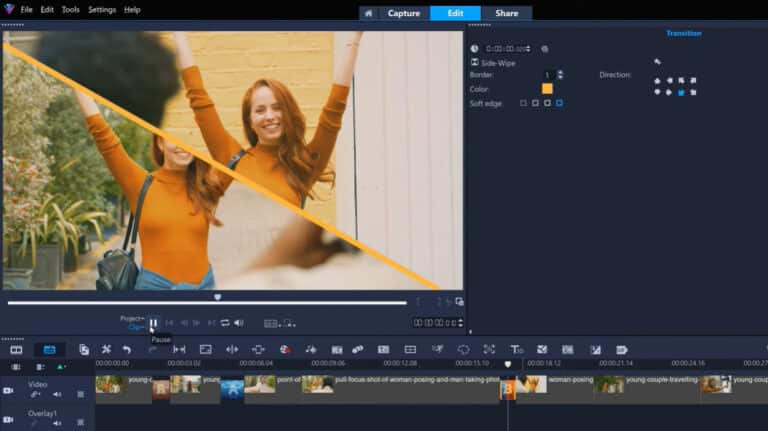Open the Track Motion tool

tap(358, 350)
